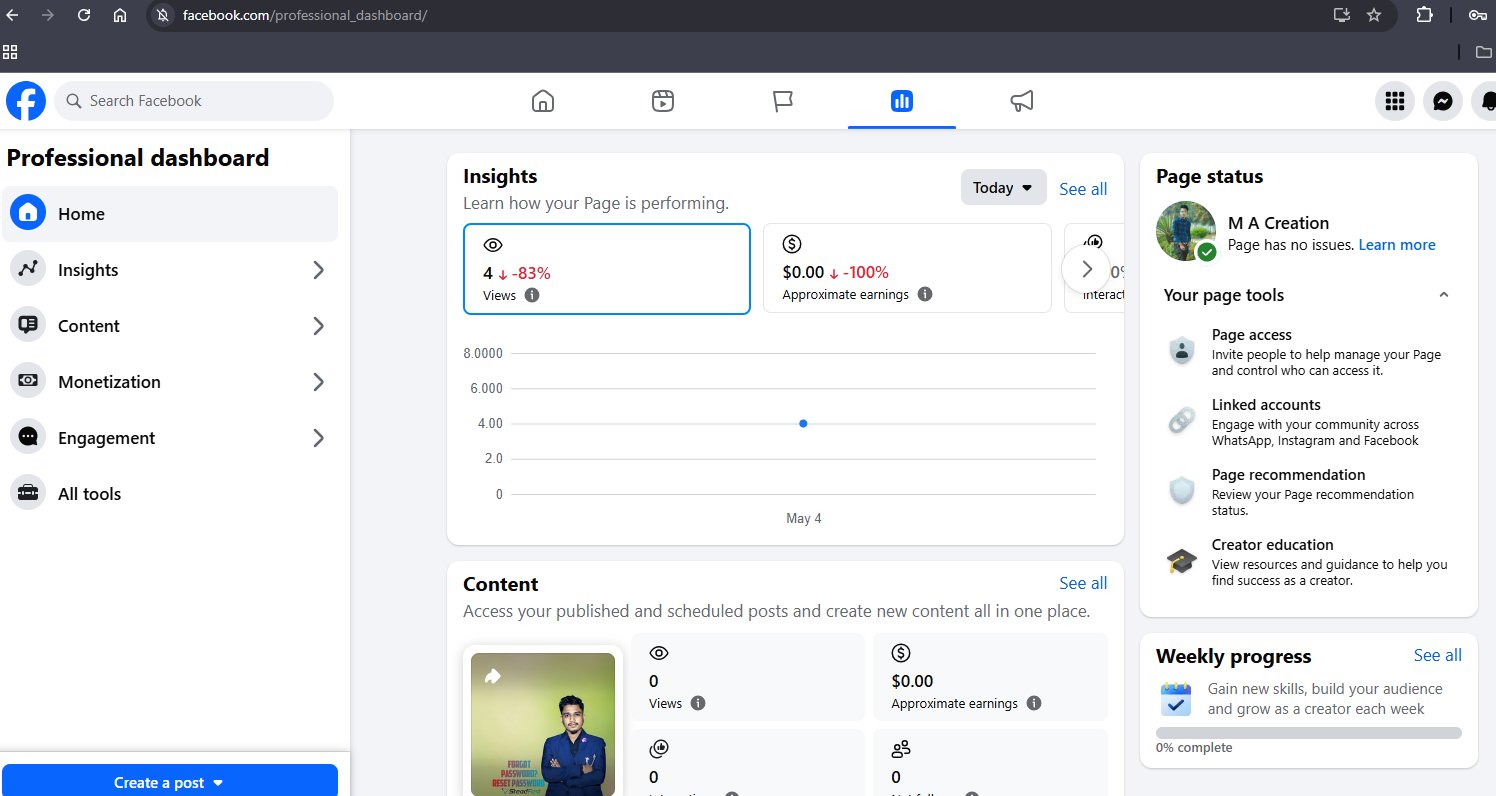Open Monetization in the sidebar
Image resolution: width=1496 pixels, height=796 pixels.
(x=170, y=382)
